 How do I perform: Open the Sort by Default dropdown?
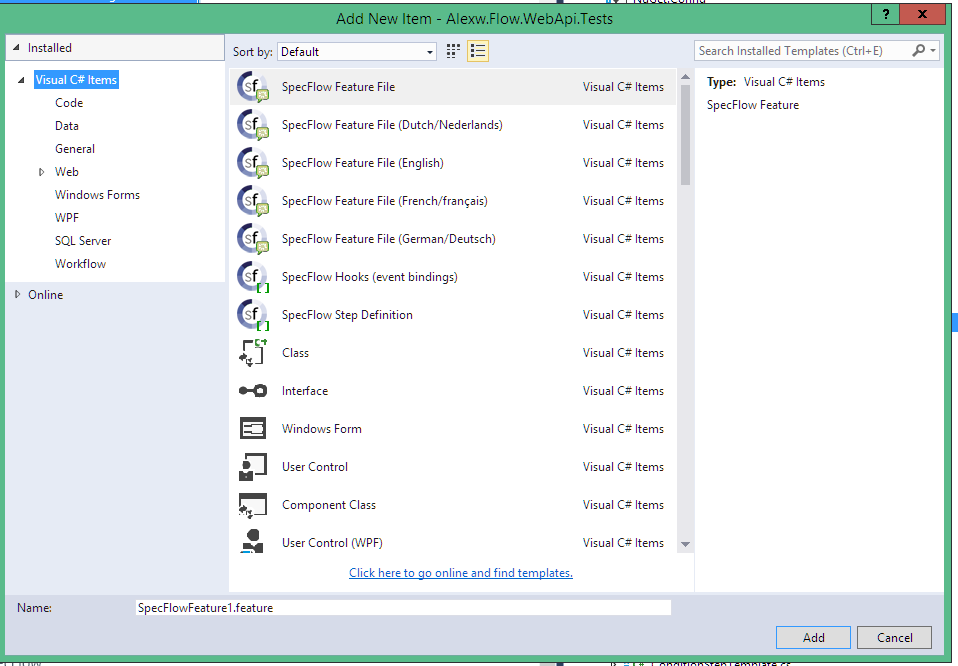tap(357, 52)
